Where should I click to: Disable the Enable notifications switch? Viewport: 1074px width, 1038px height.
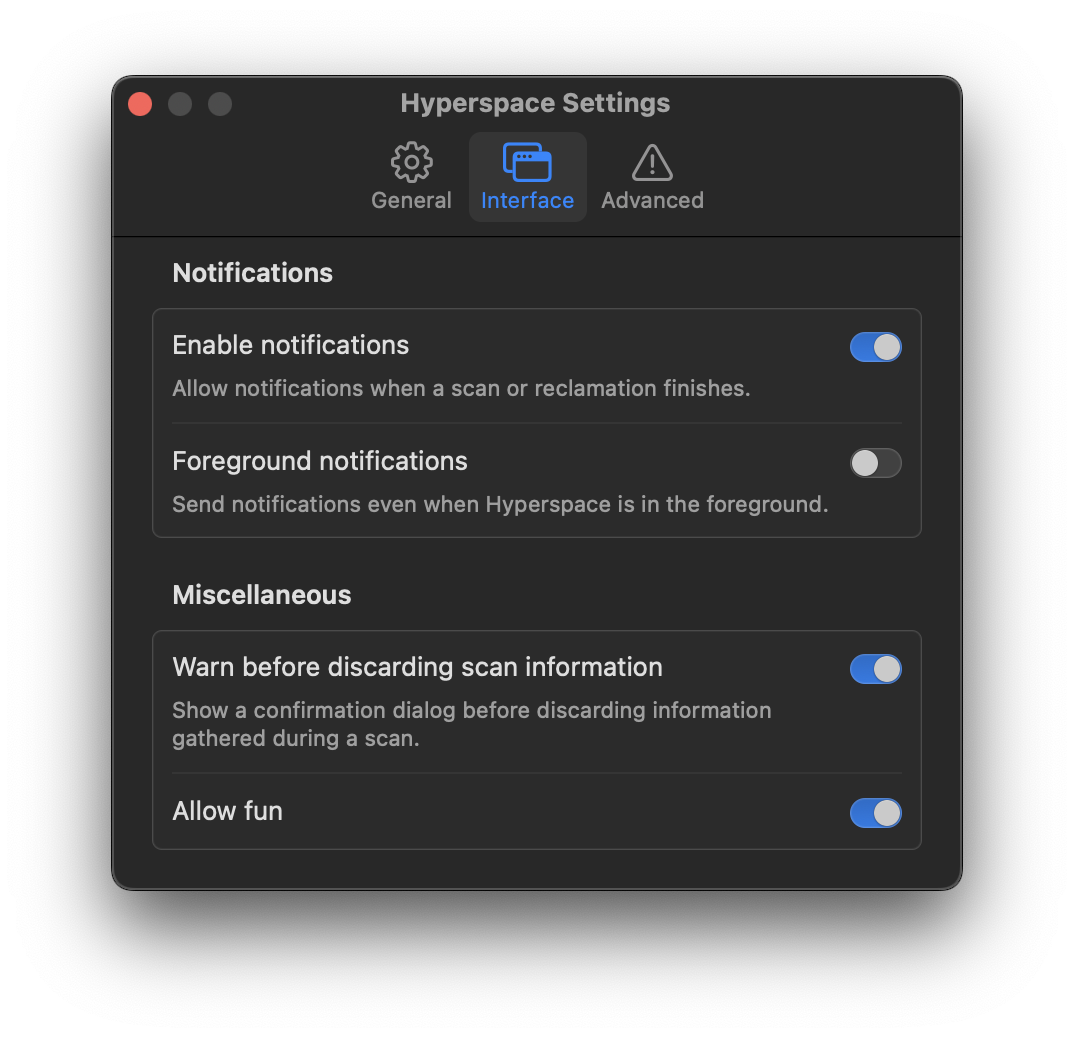(875, 347)
